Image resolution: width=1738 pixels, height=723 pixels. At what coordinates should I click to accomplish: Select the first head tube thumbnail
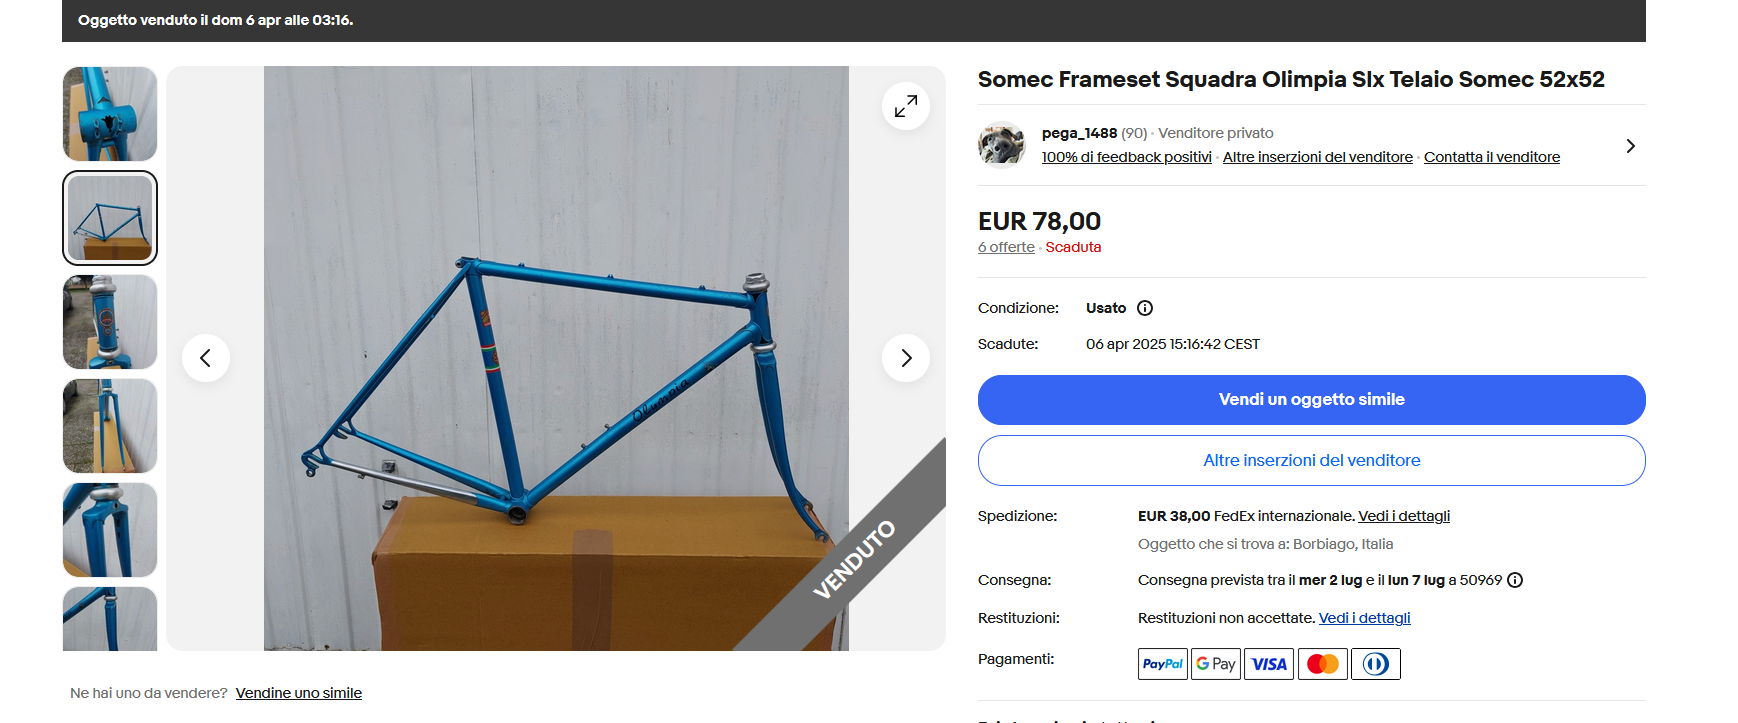pos(110,114)
